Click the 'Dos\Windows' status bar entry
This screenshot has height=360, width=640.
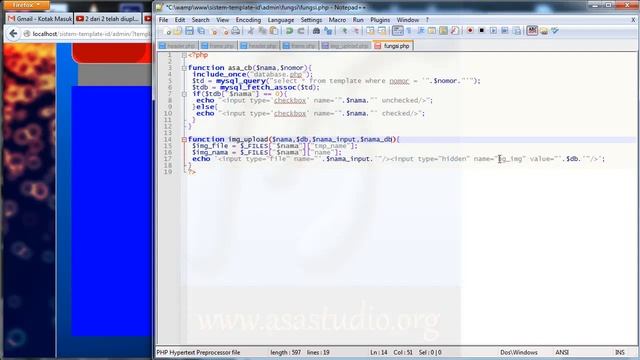[x=519, y=352]
